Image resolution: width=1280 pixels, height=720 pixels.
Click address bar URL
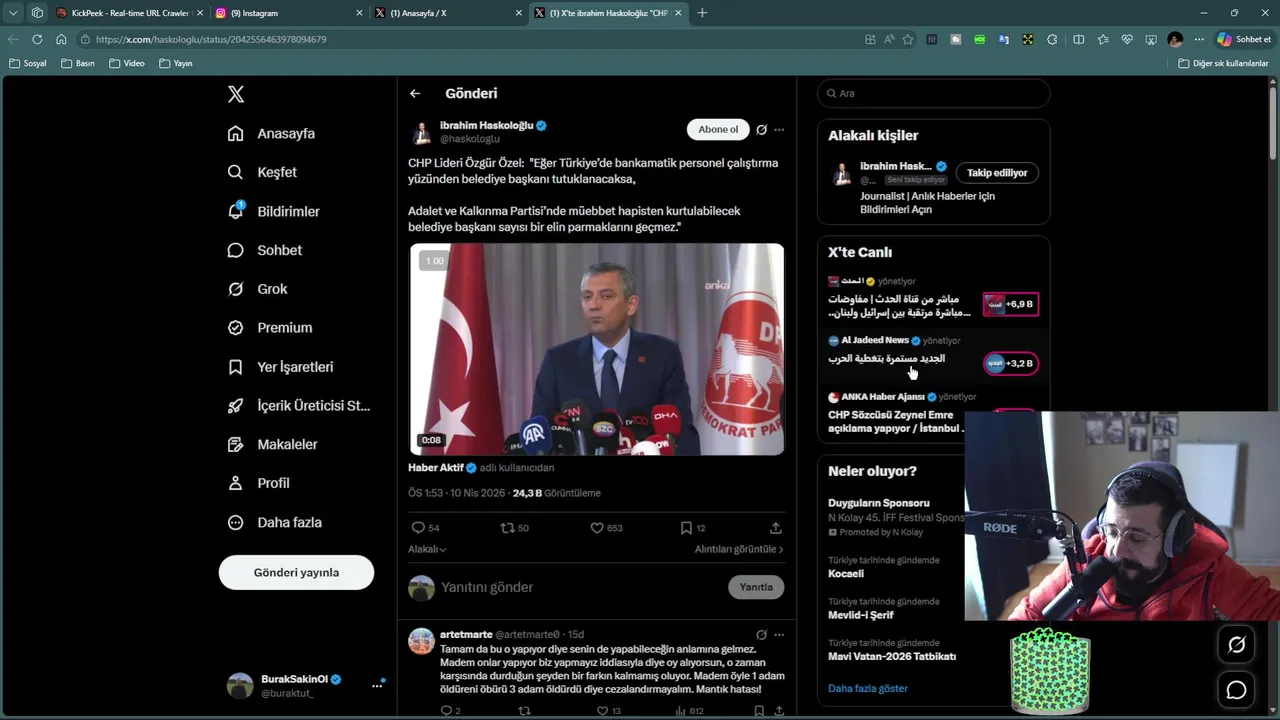(x=211, y=39)
